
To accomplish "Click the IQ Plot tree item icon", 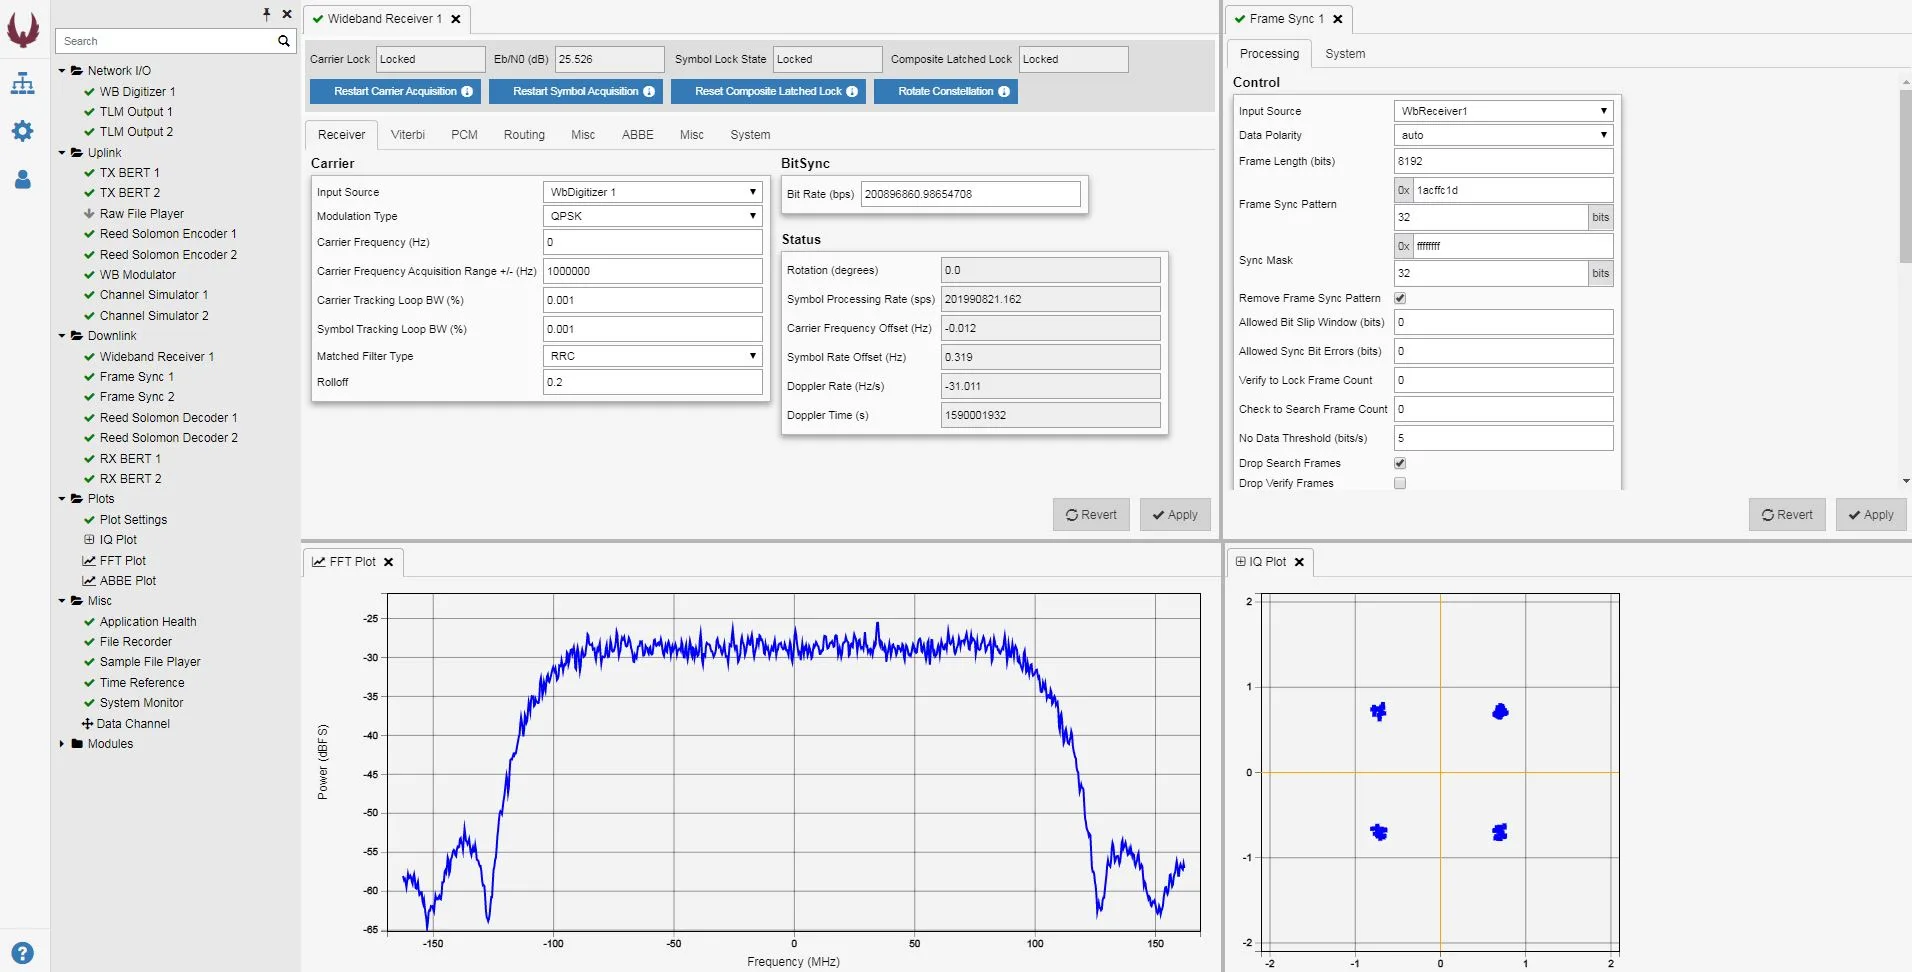I will coord(89,540).
